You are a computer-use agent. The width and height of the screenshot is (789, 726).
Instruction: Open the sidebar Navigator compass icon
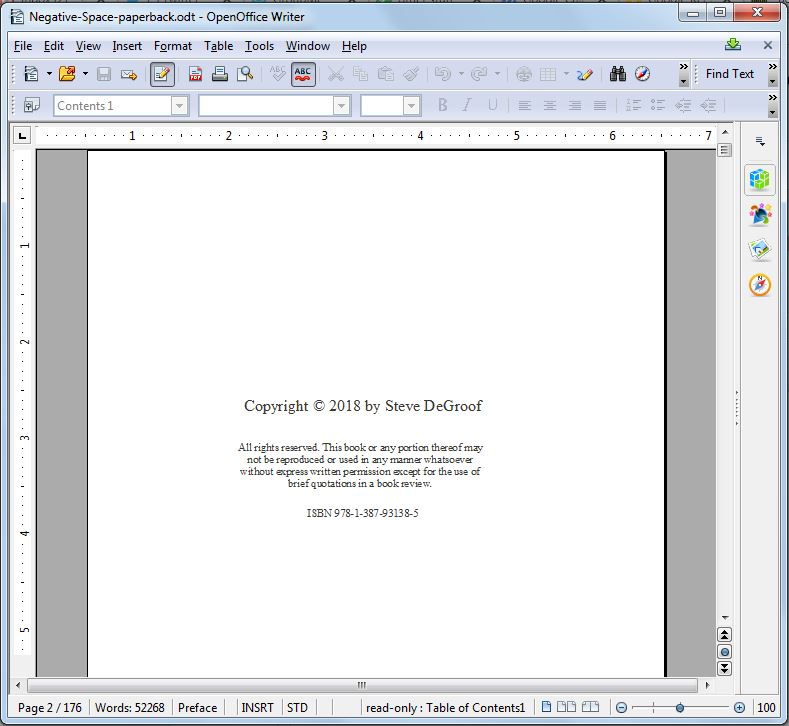[x=760, y=285]
